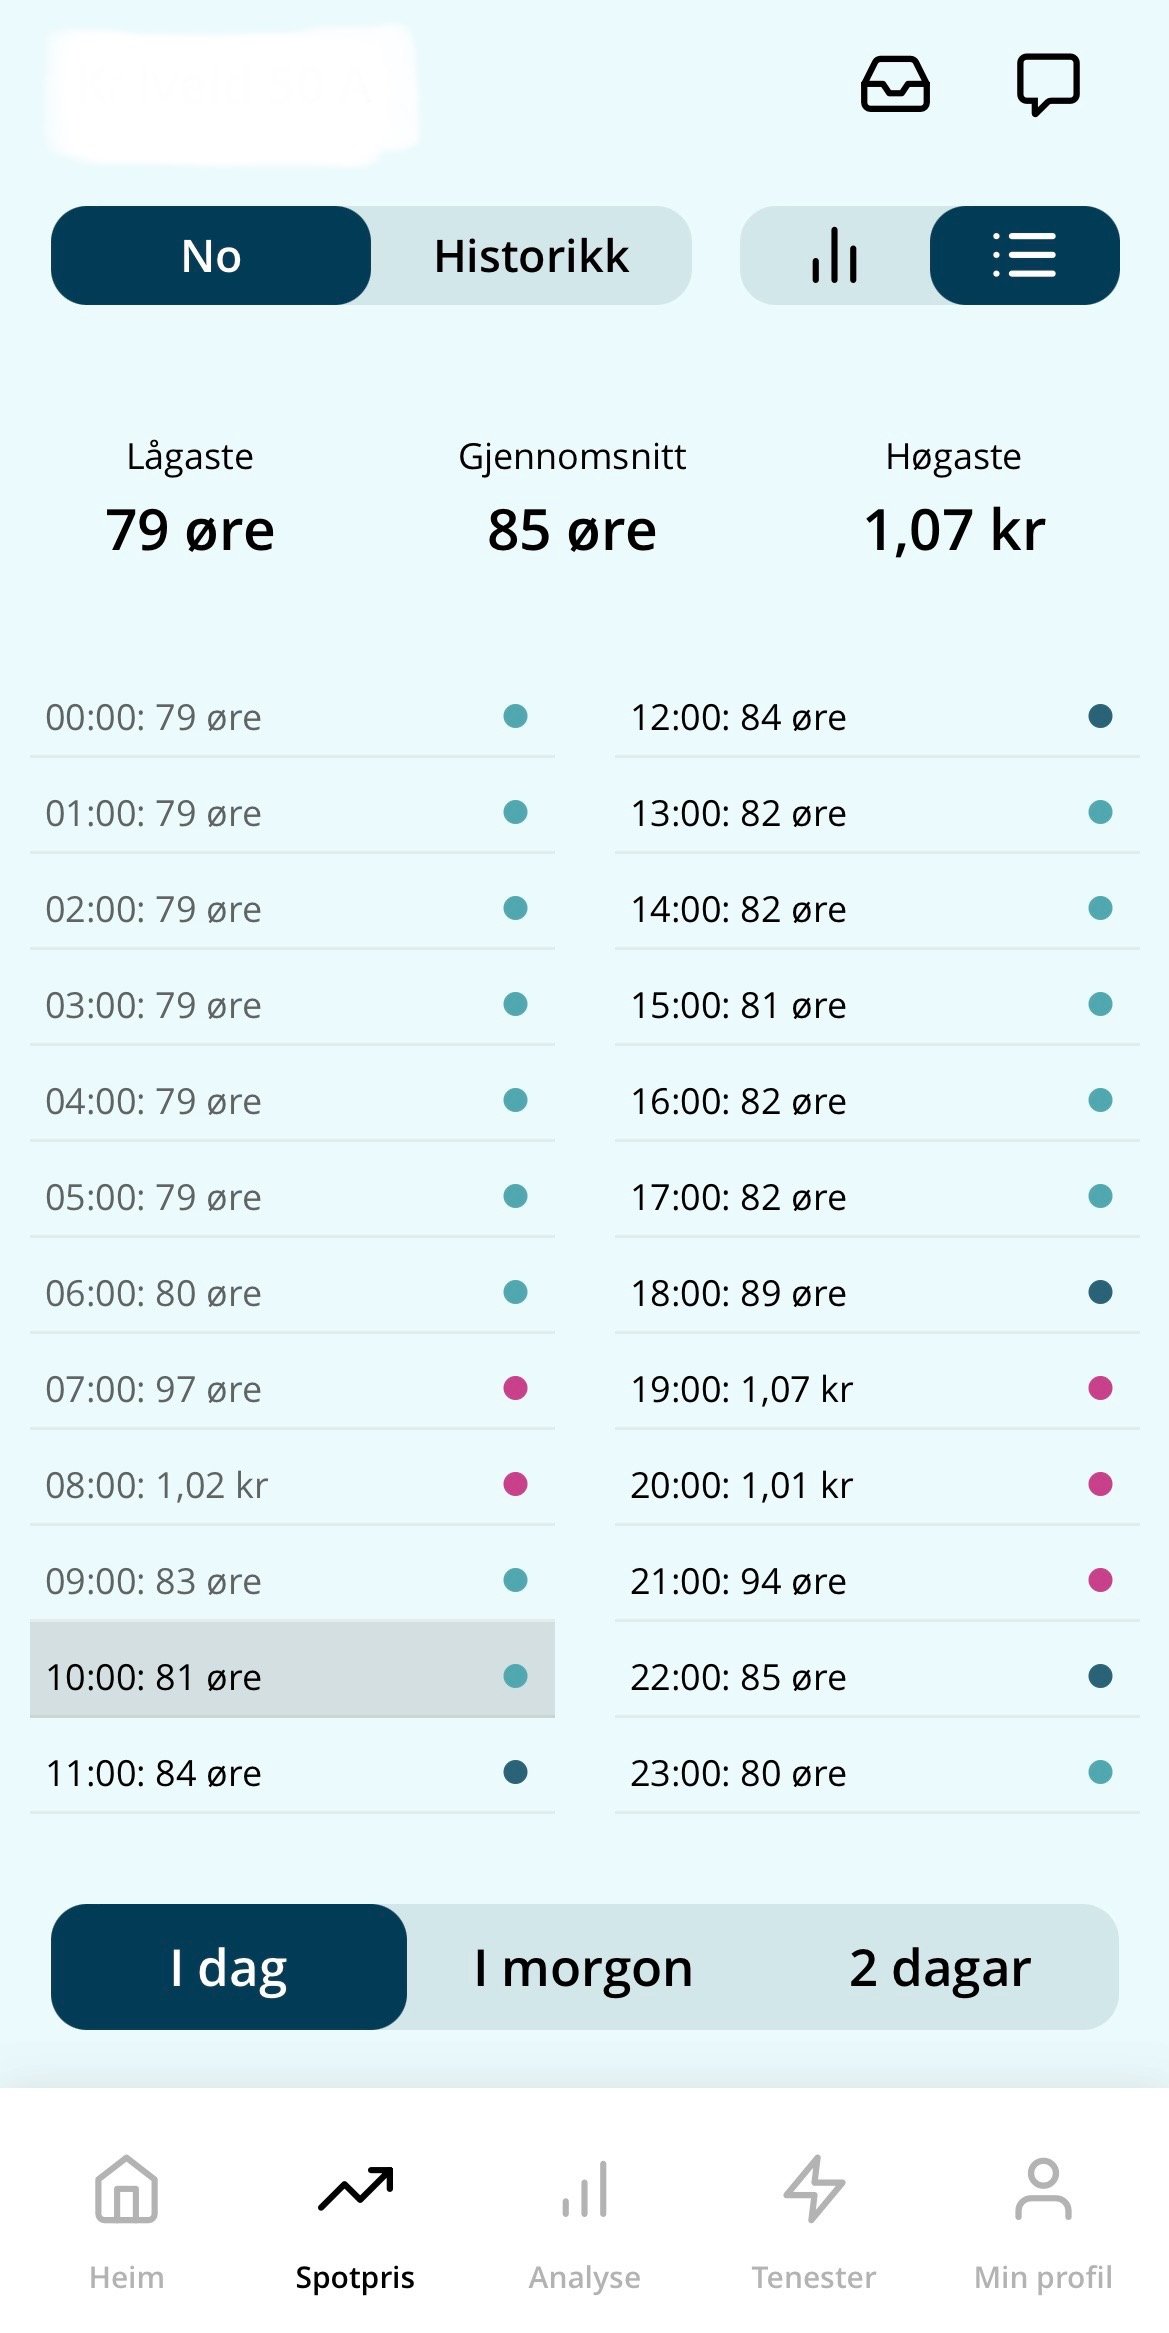Click pink dot for 08:00 price
The width and height of the screenshot is (1169, 2333).
(515, 1484)
